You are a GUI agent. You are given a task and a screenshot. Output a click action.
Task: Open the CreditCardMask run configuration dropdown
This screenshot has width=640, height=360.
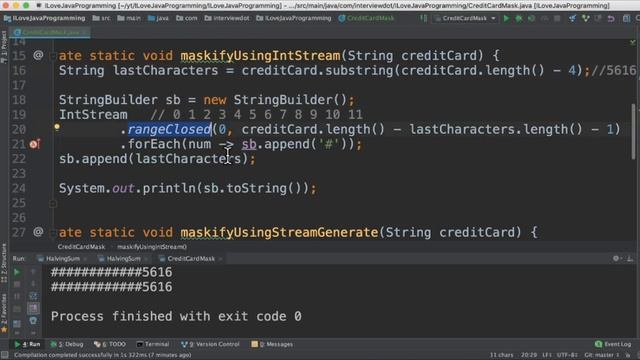click(x=465, y=18)
